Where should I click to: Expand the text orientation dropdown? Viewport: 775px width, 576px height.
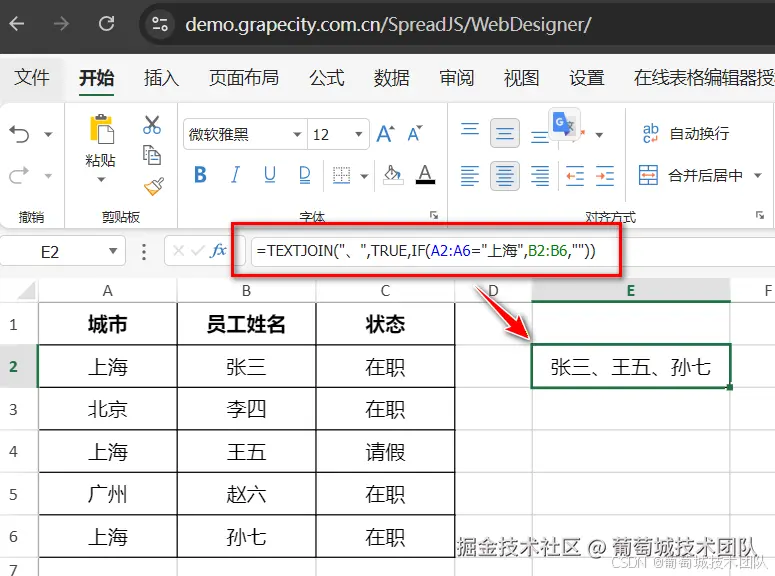(x=599, y=134)
